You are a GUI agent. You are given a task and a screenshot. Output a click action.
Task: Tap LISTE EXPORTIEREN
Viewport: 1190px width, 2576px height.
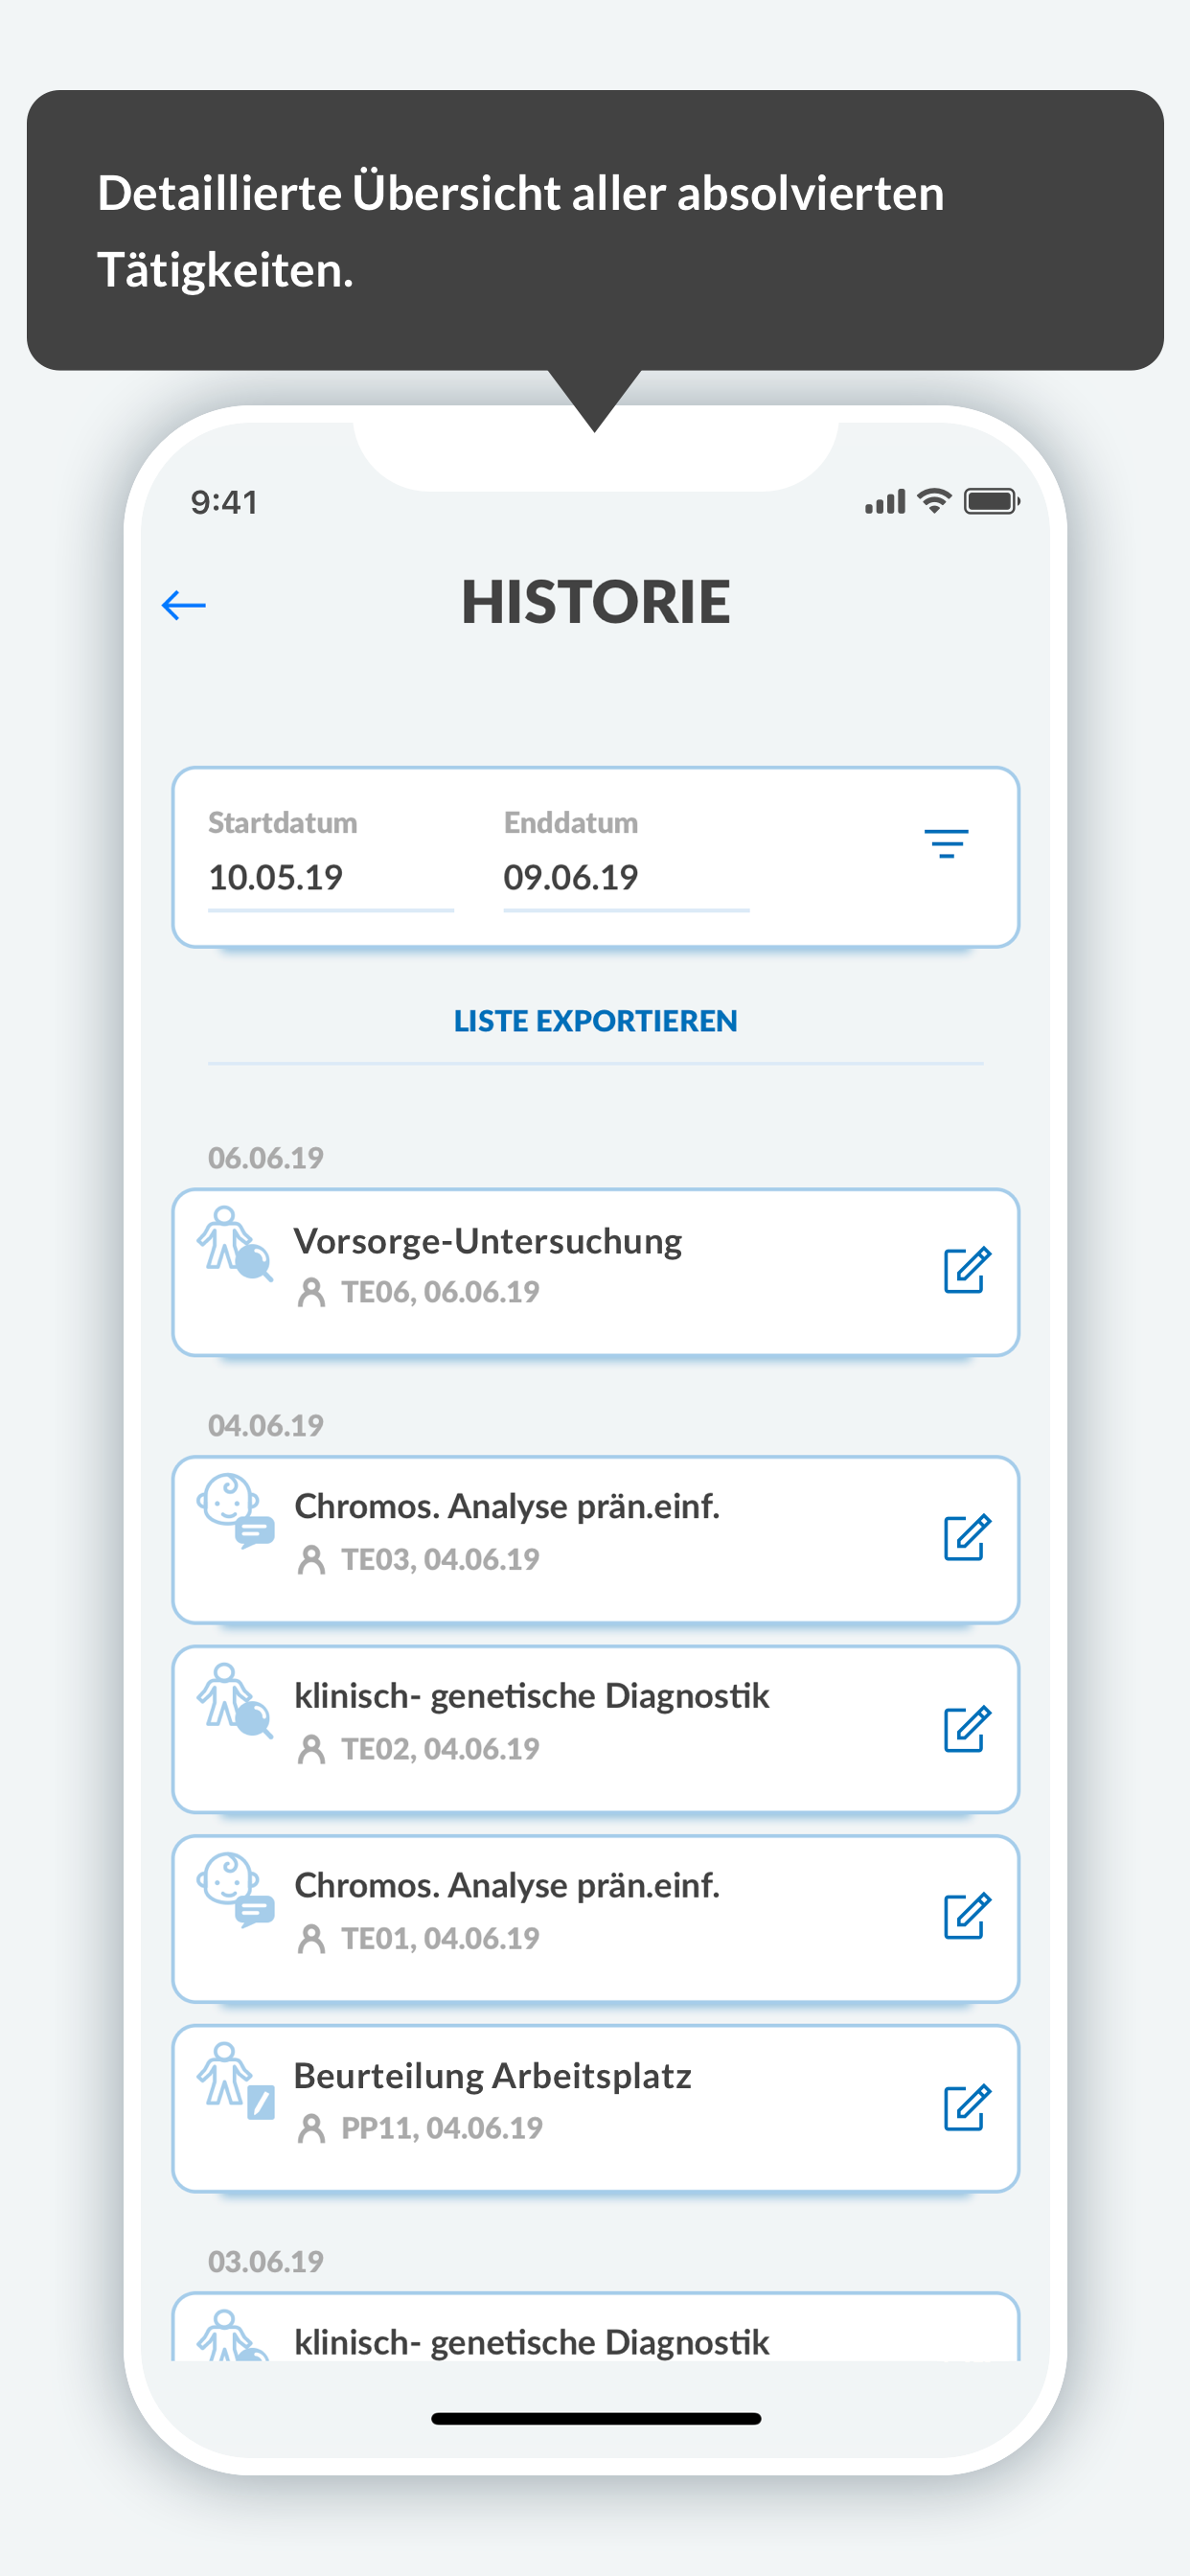click(x=595, y=1021)
